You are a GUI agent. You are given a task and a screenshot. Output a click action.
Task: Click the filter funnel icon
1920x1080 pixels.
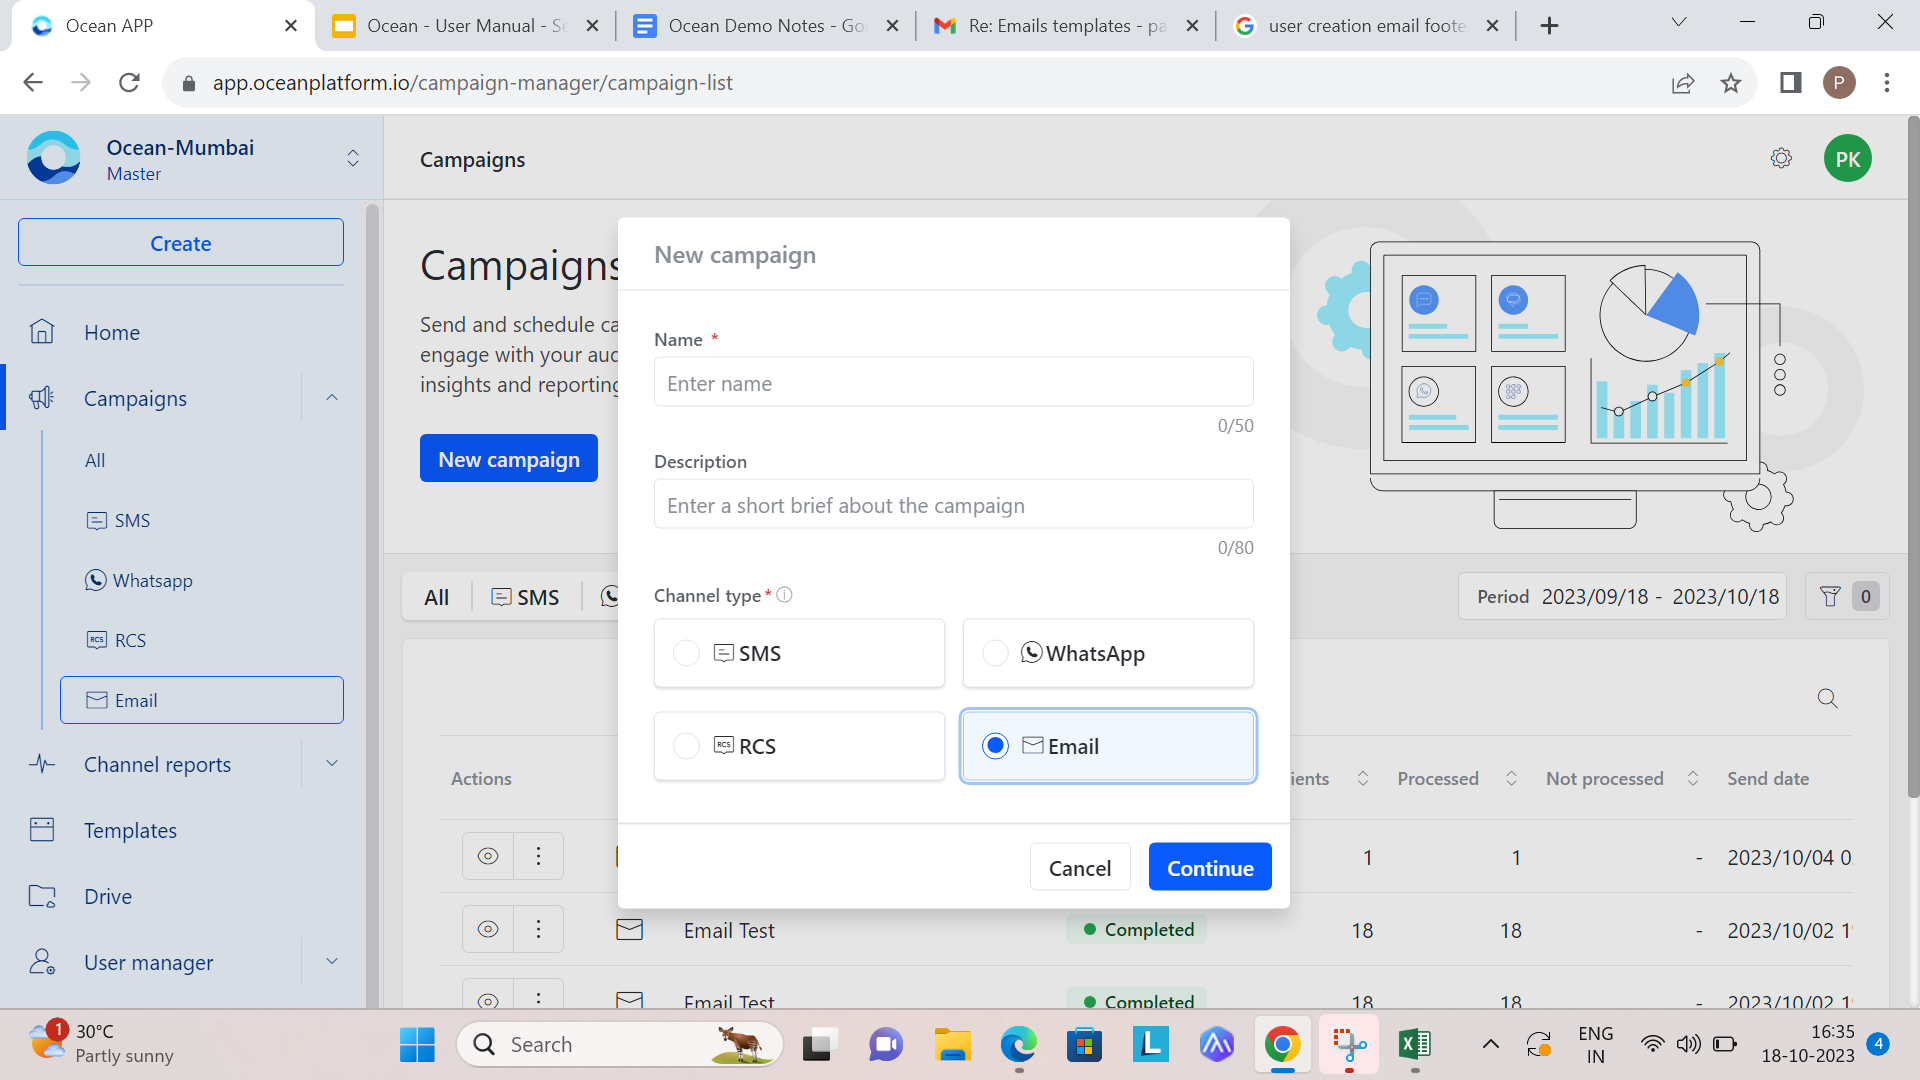click(x=1830, y=596)
